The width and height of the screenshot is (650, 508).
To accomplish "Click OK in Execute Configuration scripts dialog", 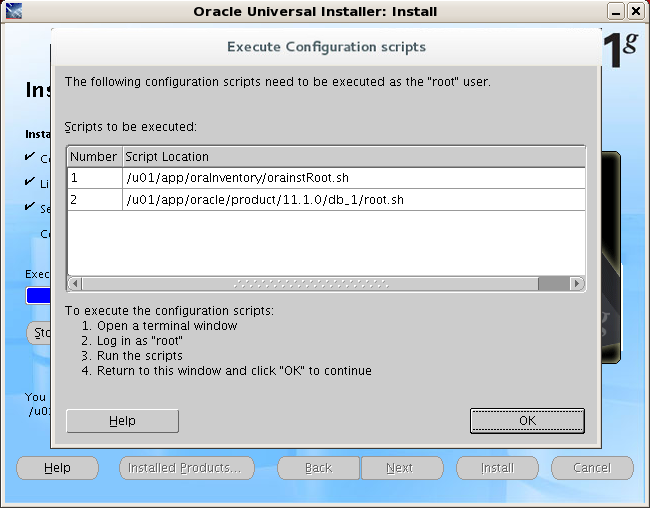I will coord(527,420).
